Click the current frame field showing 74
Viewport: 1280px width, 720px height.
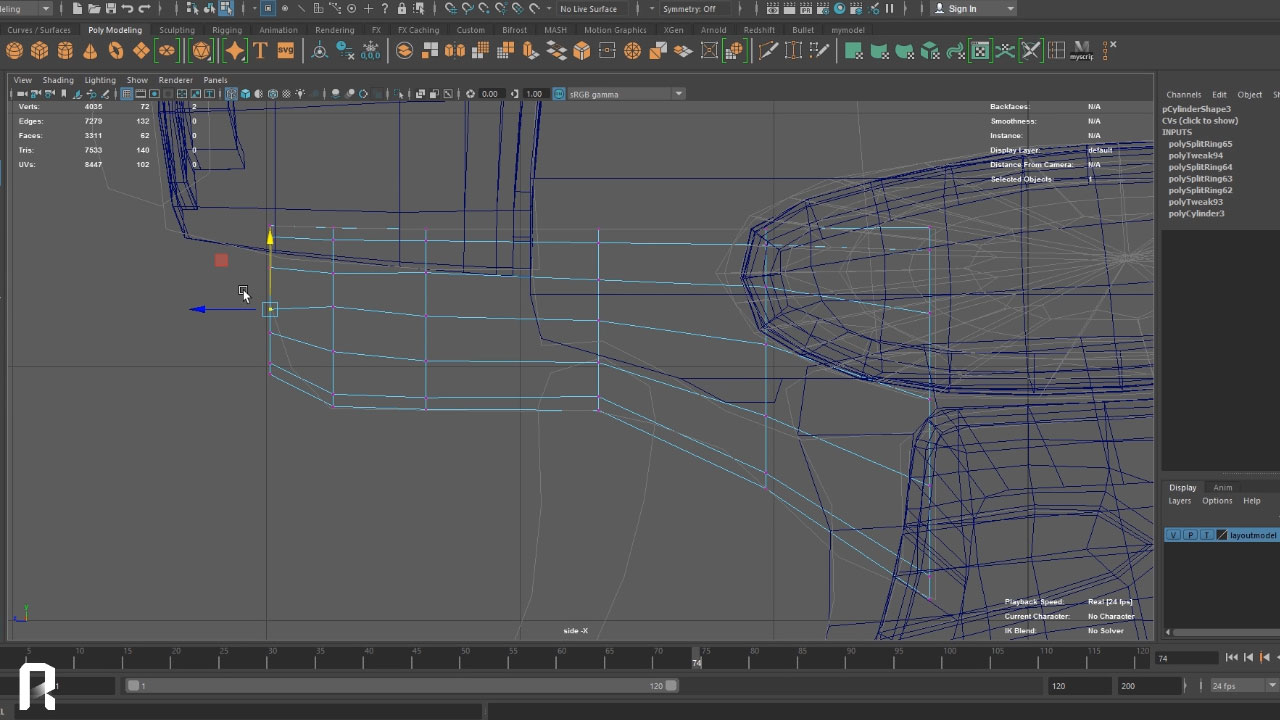tap(1183, 658)
